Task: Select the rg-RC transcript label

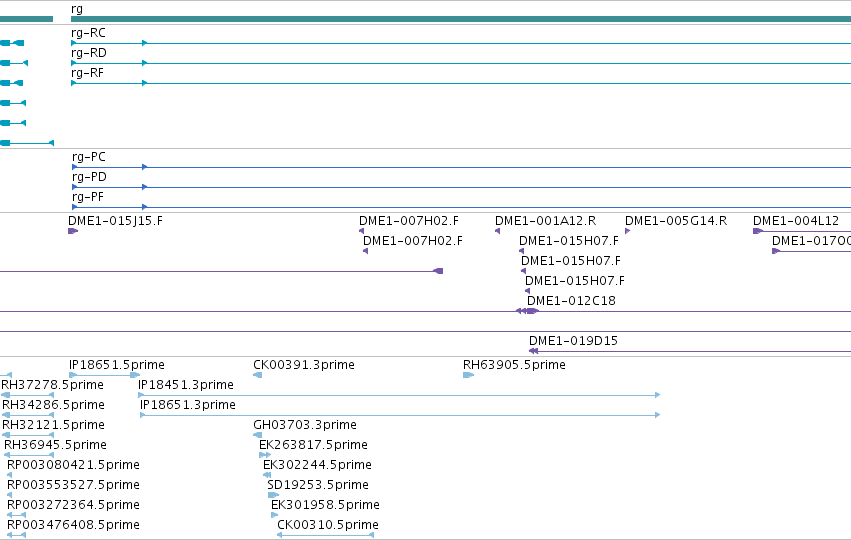Action: click(x=88, y=33)
